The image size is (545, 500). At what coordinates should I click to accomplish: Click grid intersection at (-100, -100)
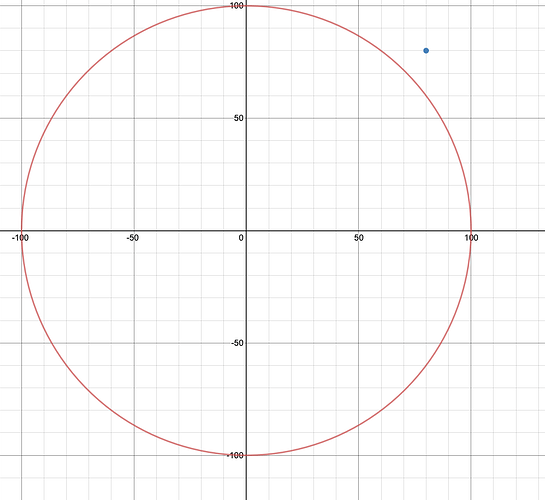pyautogui.click(x=22, y=455)
